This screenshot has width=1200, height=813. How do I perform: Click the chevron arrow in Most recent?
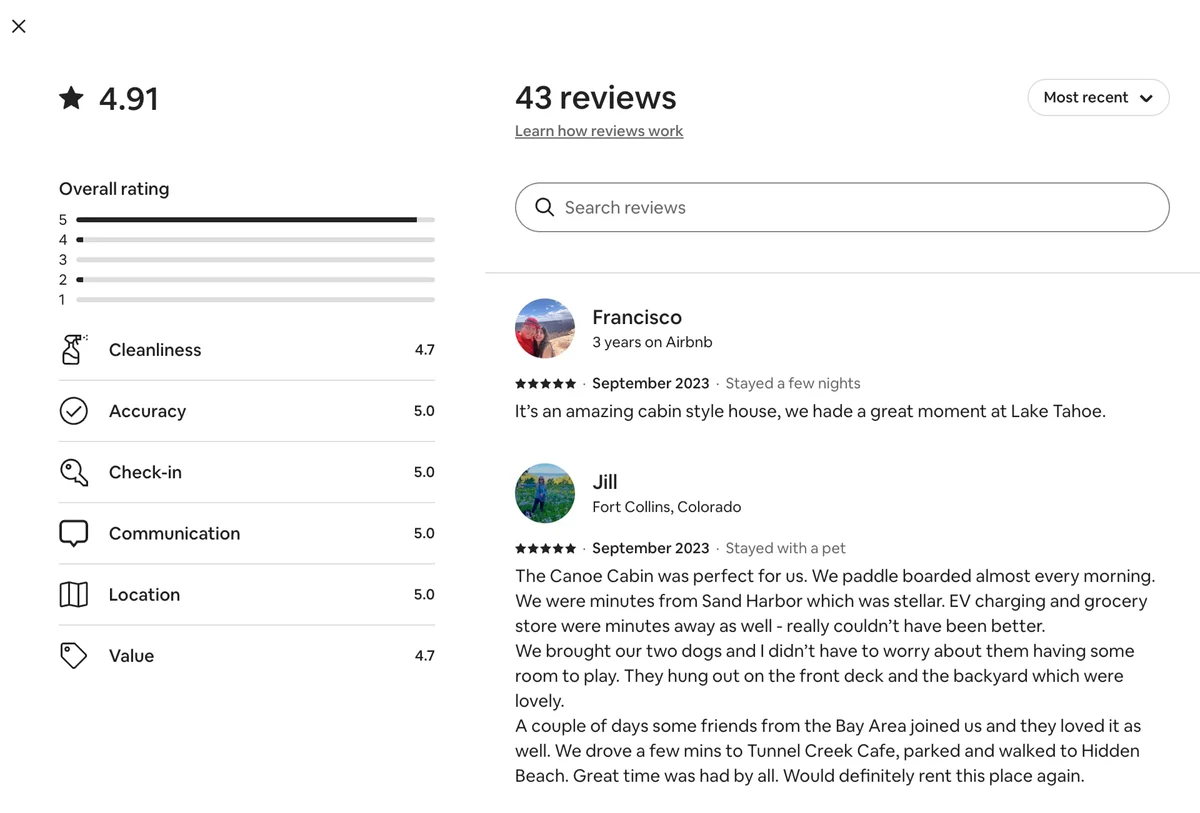click(1146, 98)
